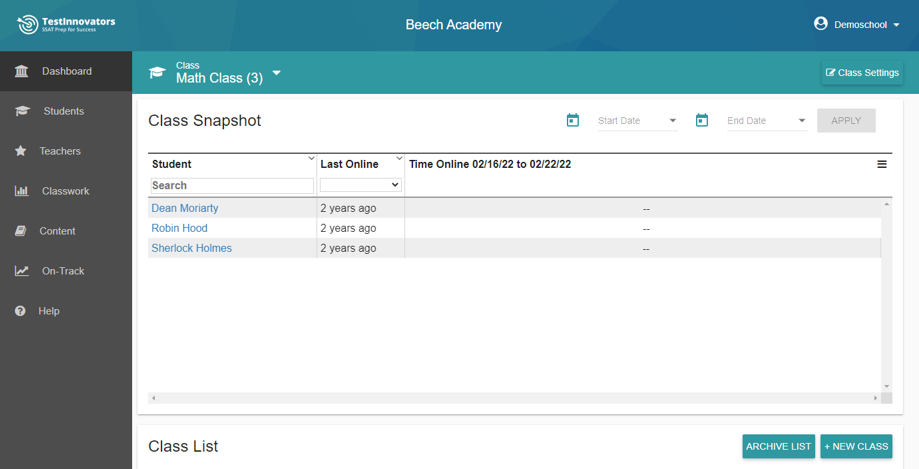Open the End Date dropdown

pos(767,121)
